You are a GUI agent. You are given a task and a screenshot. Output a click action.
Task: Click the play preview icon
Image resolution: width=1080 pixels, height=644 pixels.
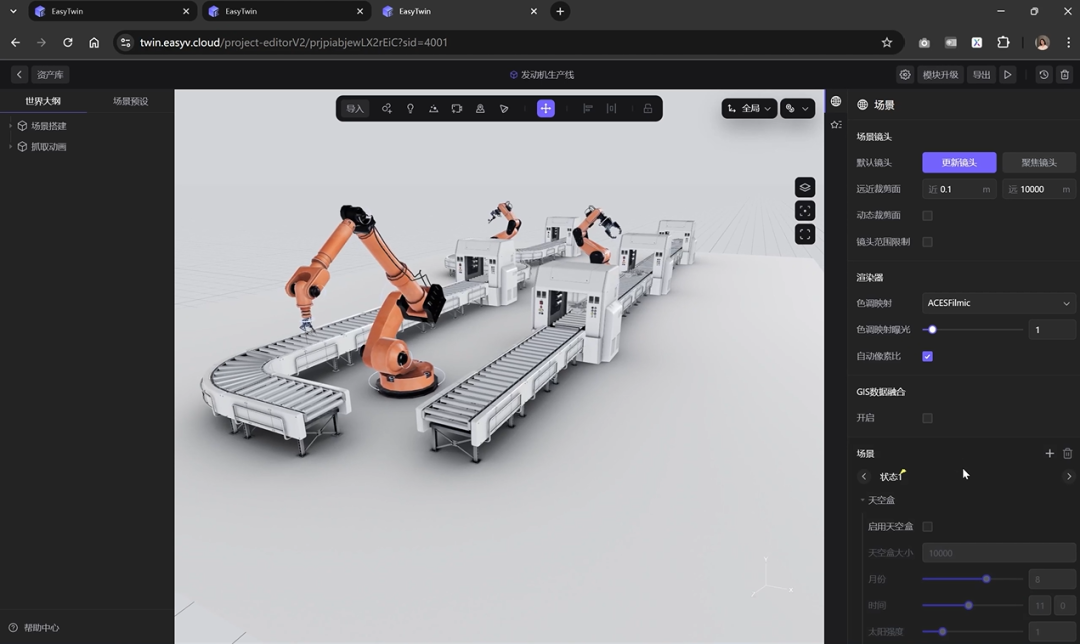[1008, 75]
